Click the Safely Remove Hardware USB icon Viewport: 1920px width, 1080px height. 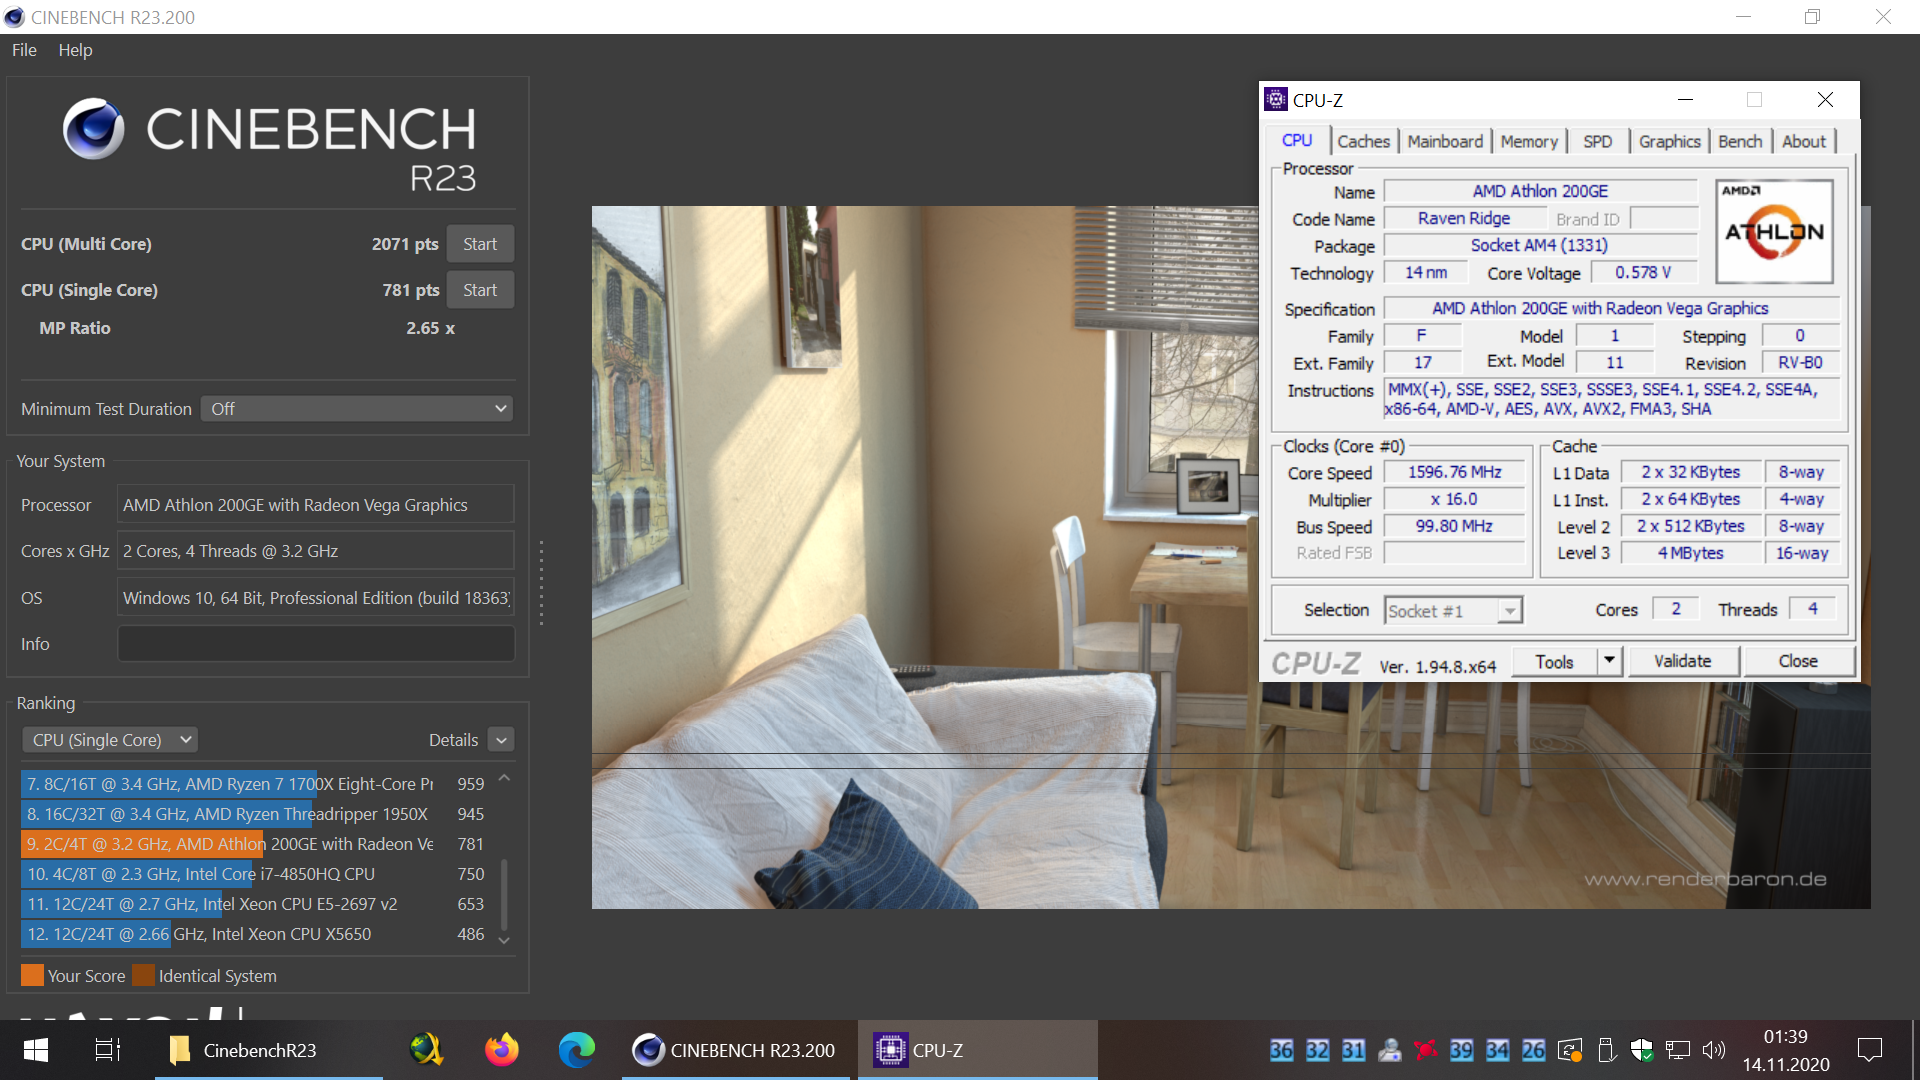pyautogui.click(x=1606, y=1050)
